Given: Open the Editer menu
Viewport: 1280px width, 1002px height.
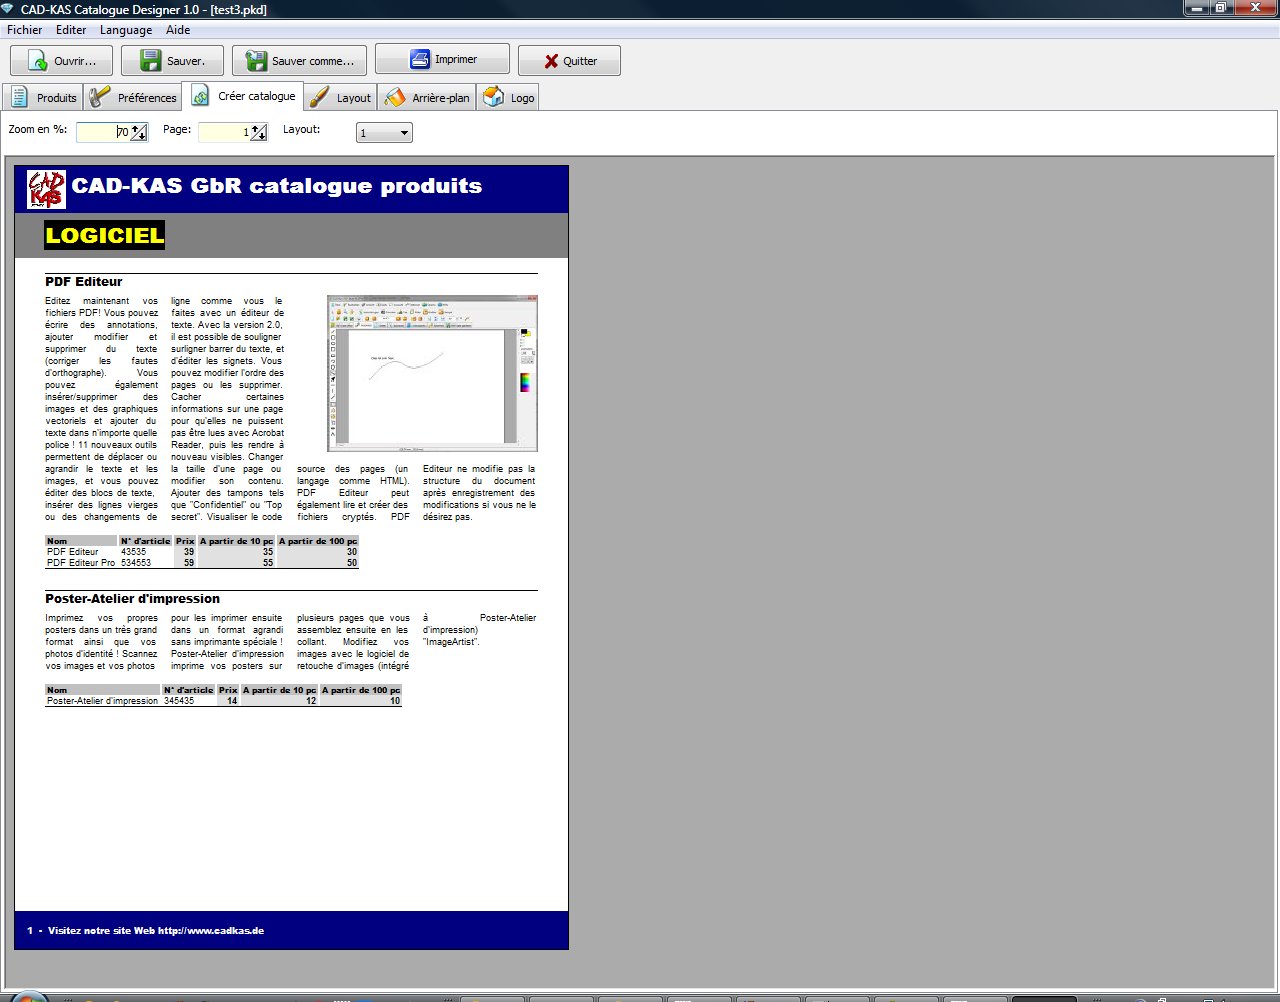Looking at the screenshot, I should (71, 30).
